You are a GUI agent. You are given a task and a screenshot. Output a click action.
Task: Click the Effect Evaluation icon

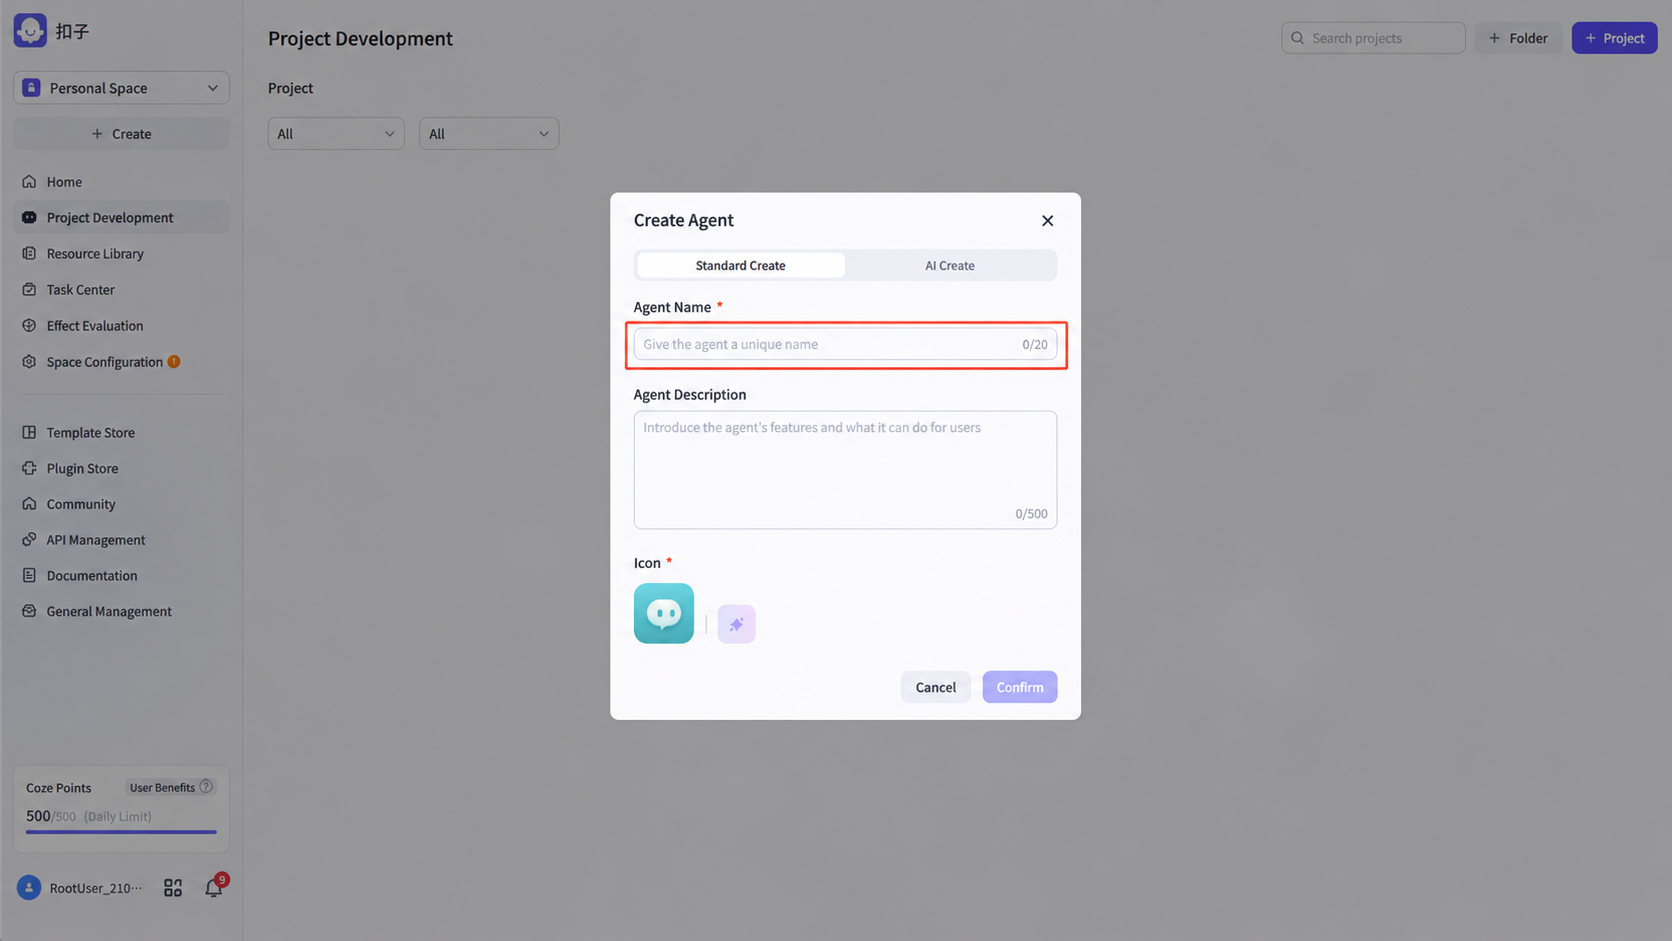(29, 326)
